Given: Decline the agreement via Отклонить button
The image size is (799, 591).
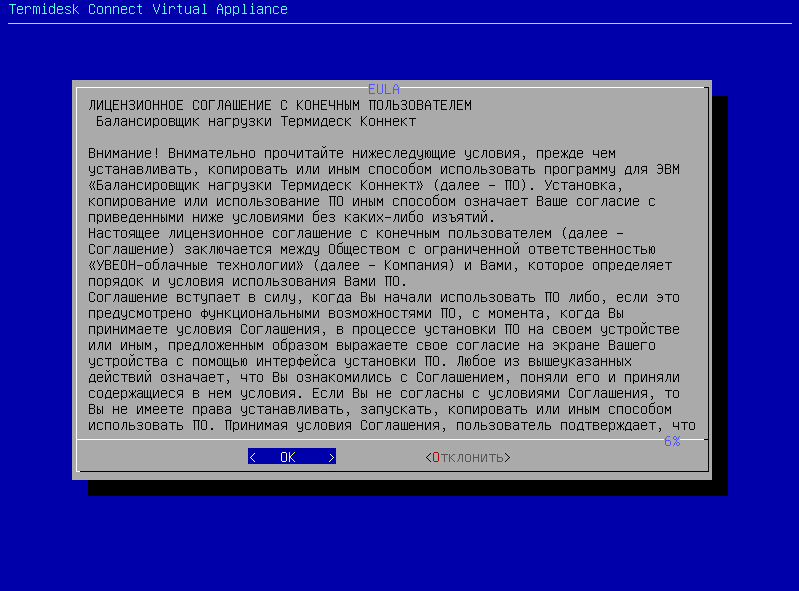Looking at the screenshot, I should (468, 457).
